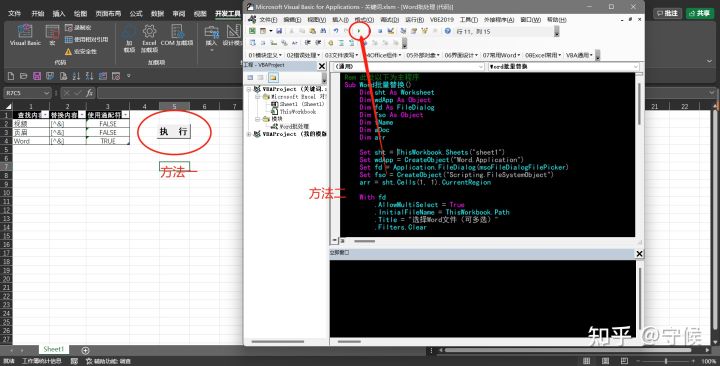Click New file icon in Excel quick access toolbar
The image size is (720, 366).
pos(11,76)
